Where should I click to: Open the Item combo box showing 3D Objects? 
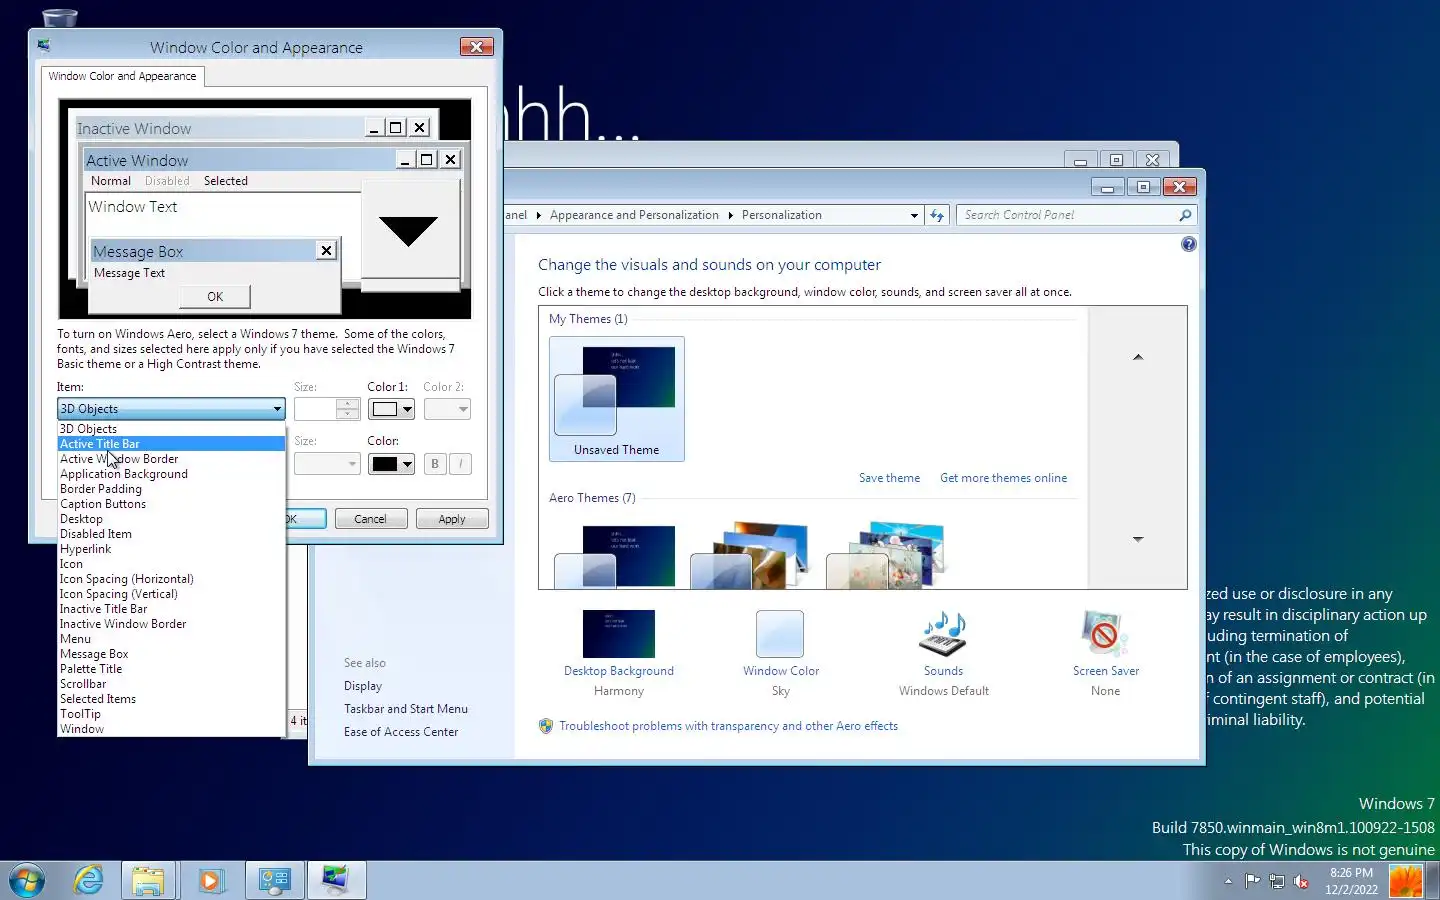pos(171,409)
